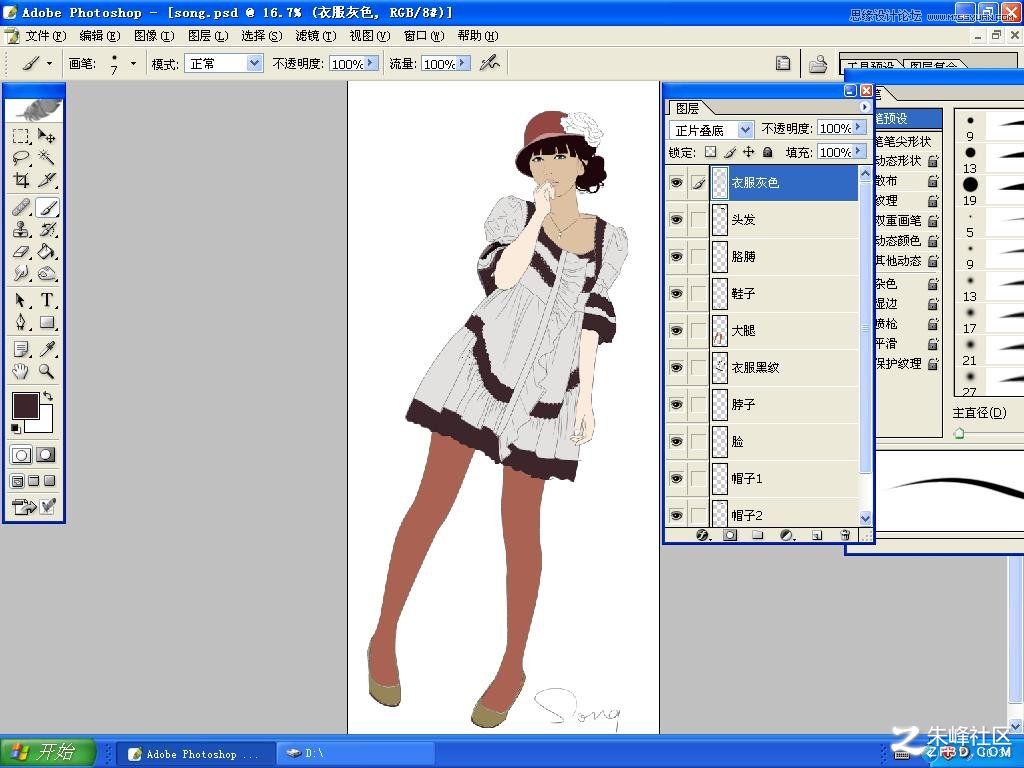This screenshot has height=768, width=1024.
Task: Open the layer fill 填充 arrow
Action: coord(859,152)
